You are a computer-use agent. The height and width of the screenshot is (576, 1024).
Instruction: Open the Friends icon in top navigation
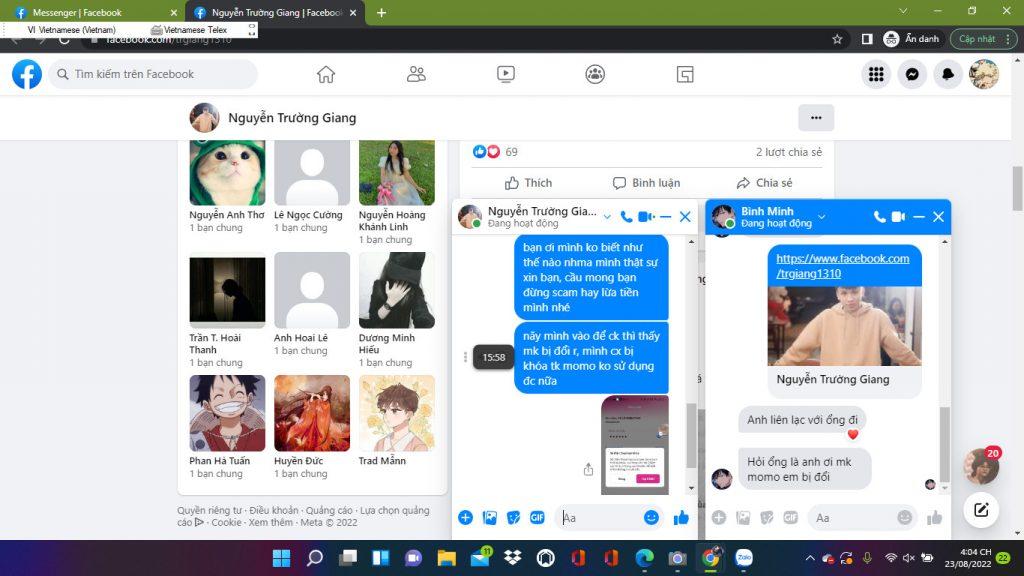click(416, 74)
